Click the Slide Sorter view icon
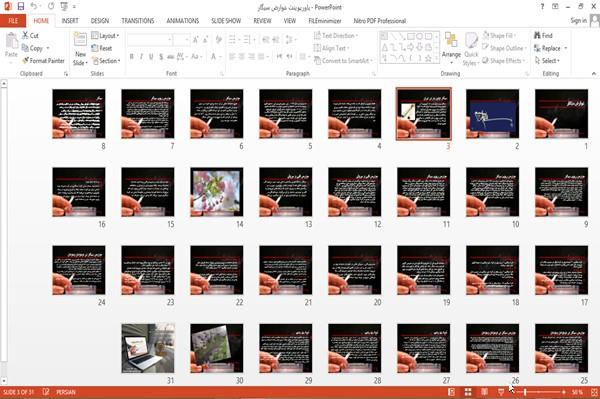The height and width of the screenshot is (399, 600). [x=468, y=392]
